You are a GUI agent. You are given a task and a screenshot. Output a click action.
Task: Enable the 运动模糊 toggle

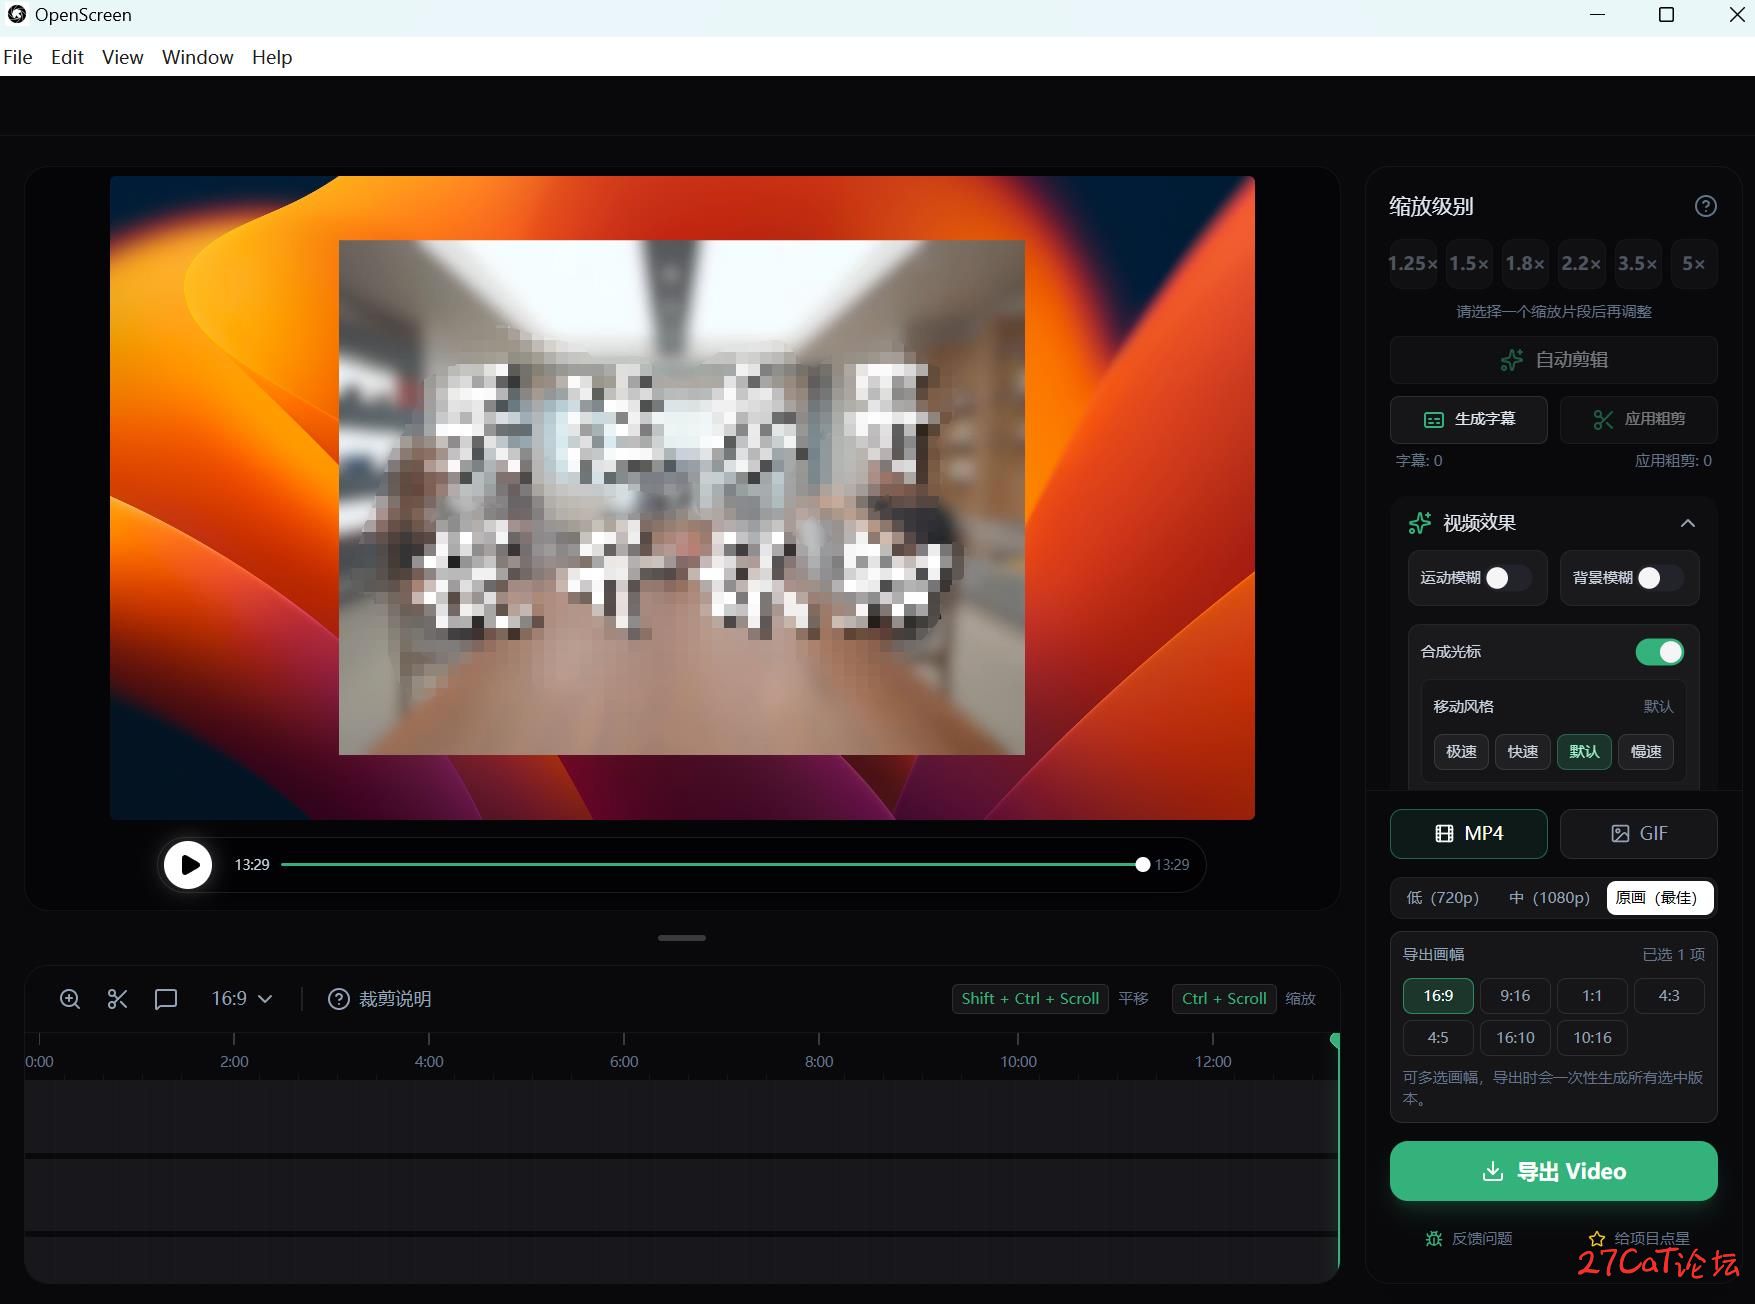point(1507,578)
